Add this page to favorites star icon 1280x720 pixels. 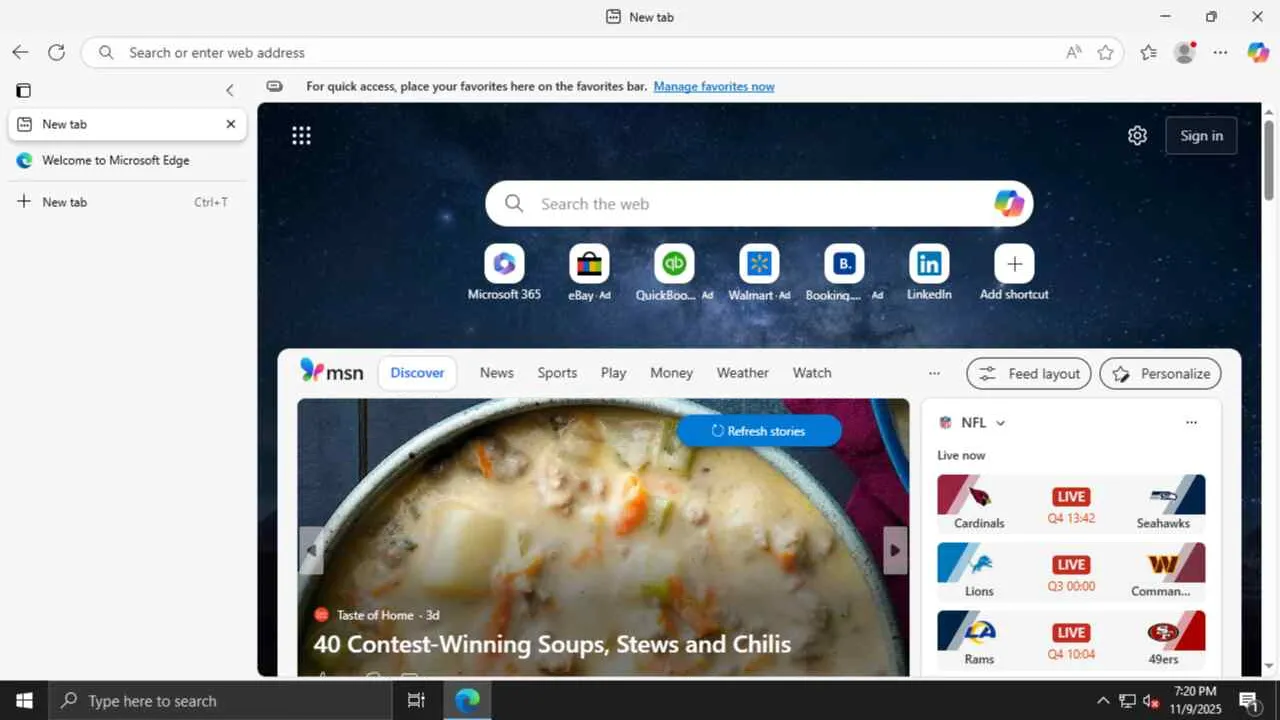tap(1105, 52)
